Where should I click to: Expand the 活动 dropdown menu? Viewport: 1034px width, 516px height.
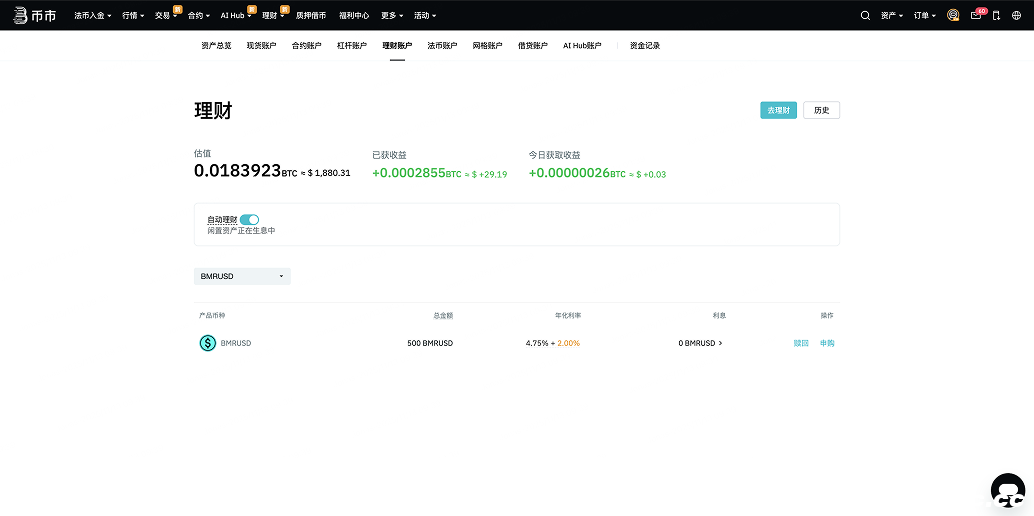(x=425, y=15)
